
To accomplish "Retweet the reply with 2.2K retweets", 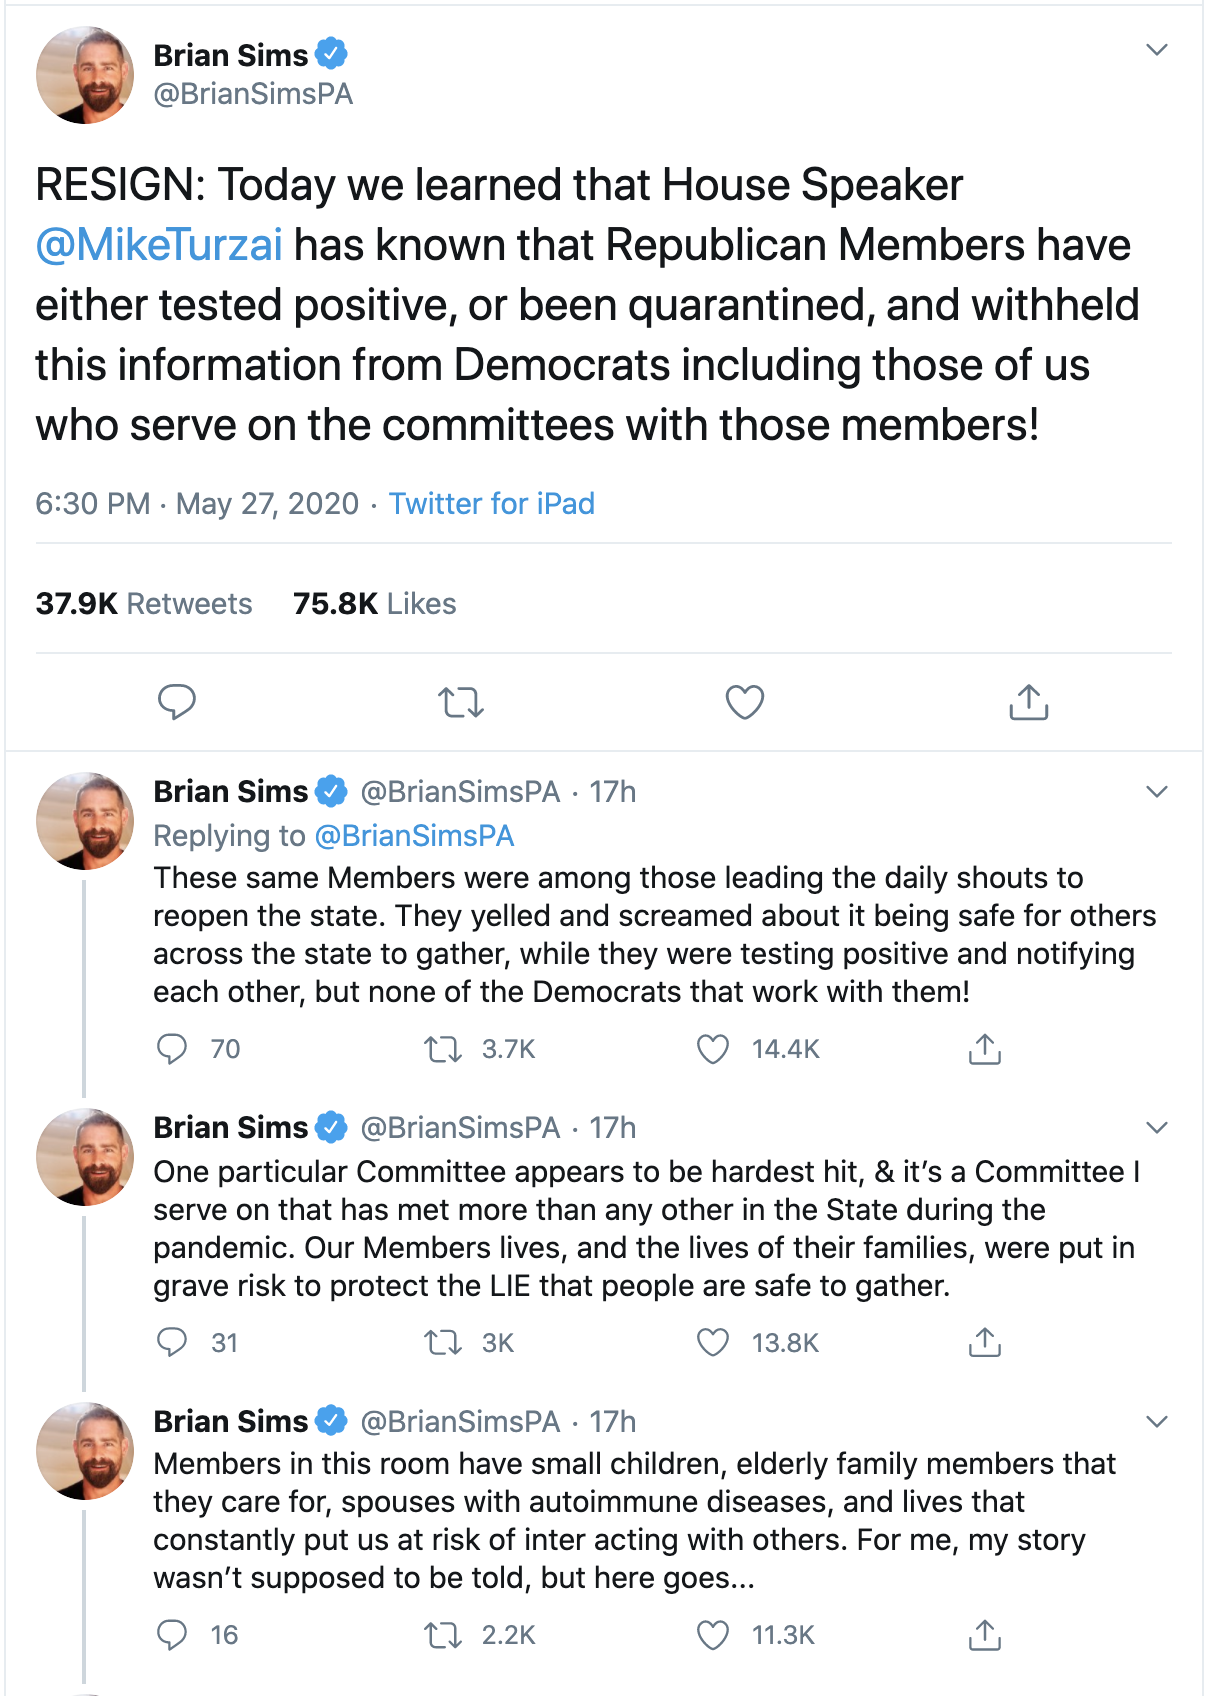I will [x=442, y=1635].
